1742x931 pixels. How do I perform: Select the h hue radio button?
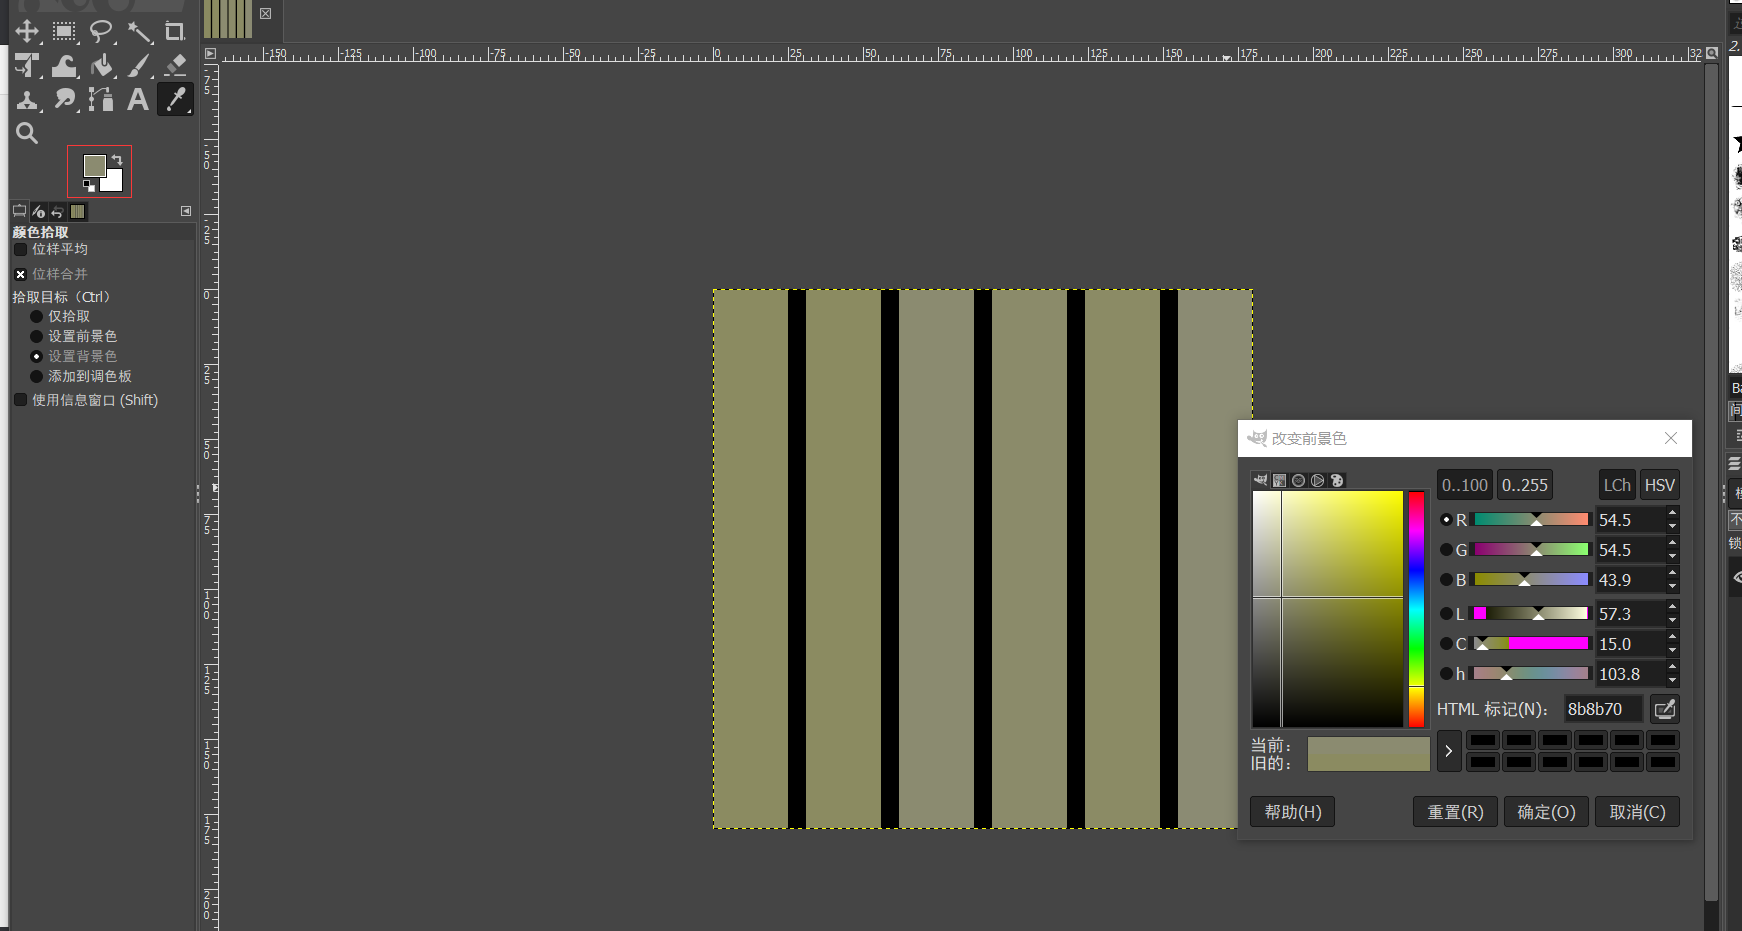tap(1446, 674)
